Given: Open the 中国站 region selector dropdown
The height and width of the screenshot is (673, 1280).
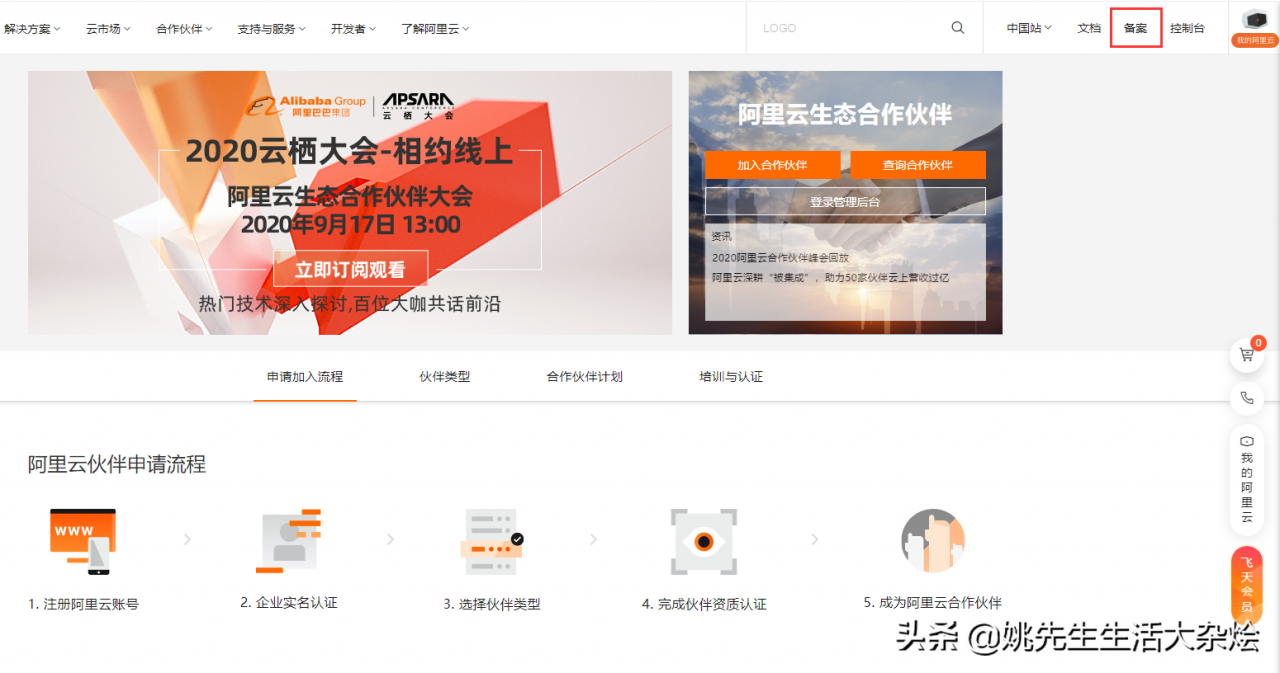Looking at the screenshot, I should tap(1030, 28).
